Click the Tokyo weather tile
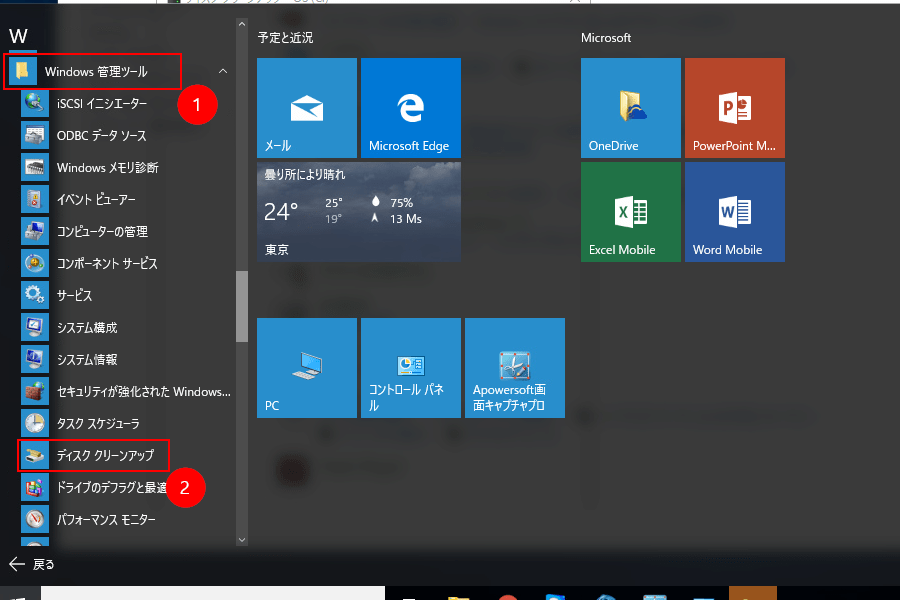This screenshot has height=600, width=900. tap(358, 211)
